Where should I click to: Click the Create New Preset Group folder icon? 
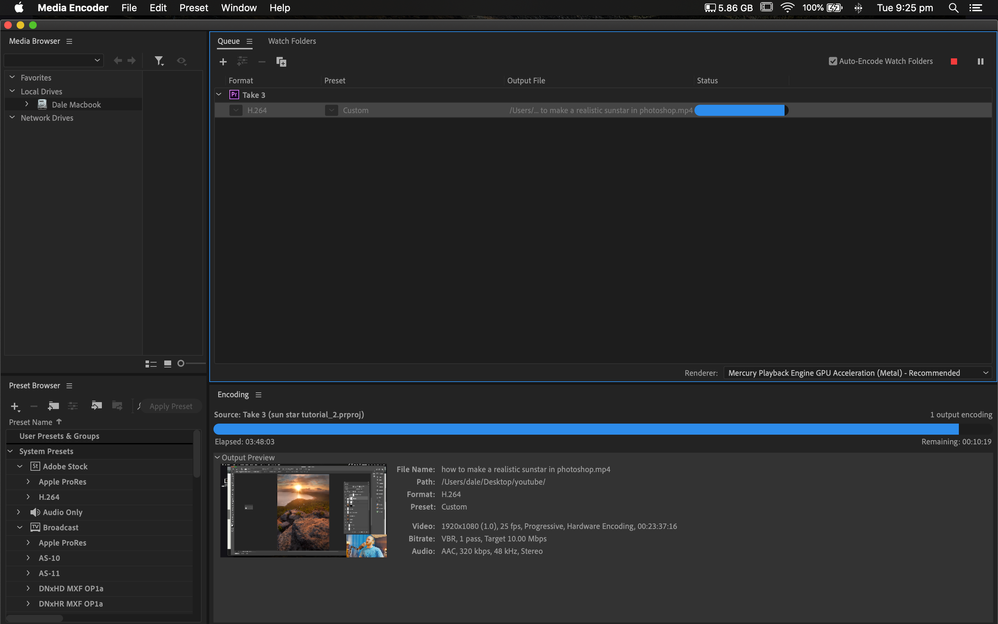(x=53, y=406)
